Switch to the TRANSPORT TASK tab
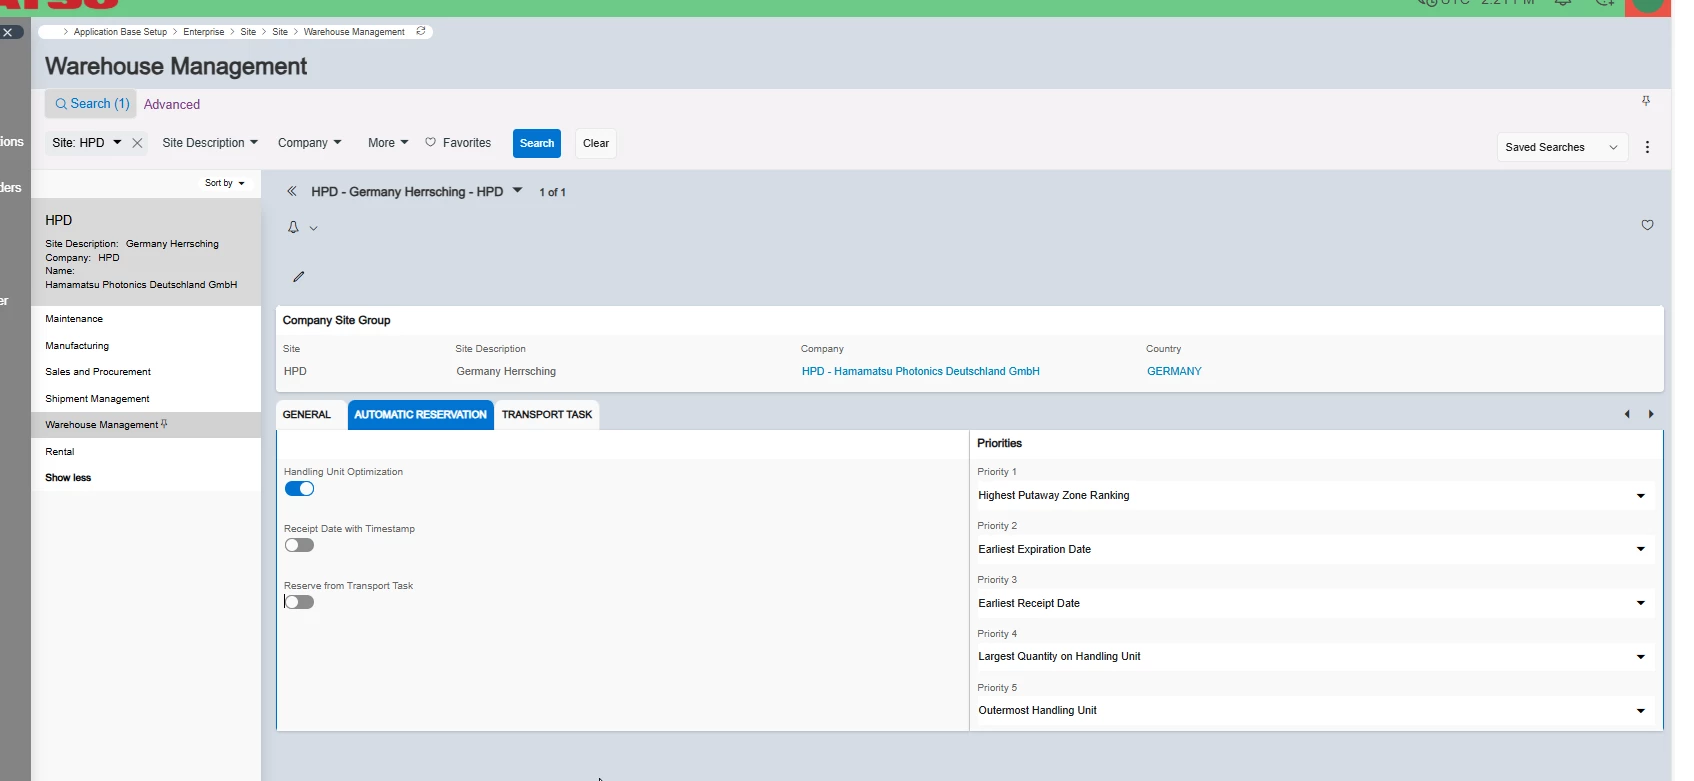Image resolution: width=1694 pixels, height=781 pixels. tap(547, 415)
